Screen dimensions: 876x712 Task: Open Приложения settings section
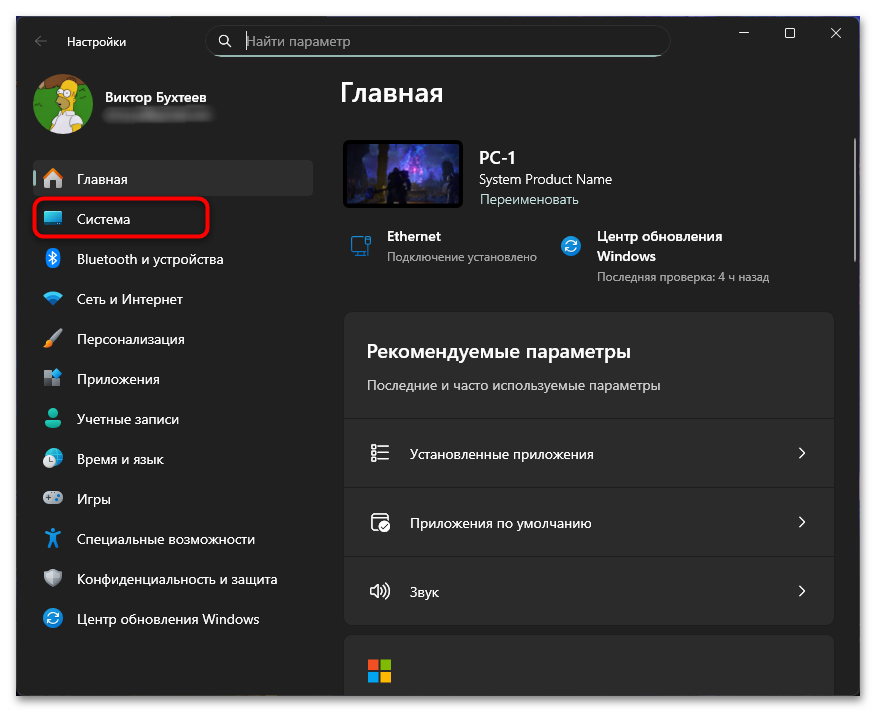point(173,379)
